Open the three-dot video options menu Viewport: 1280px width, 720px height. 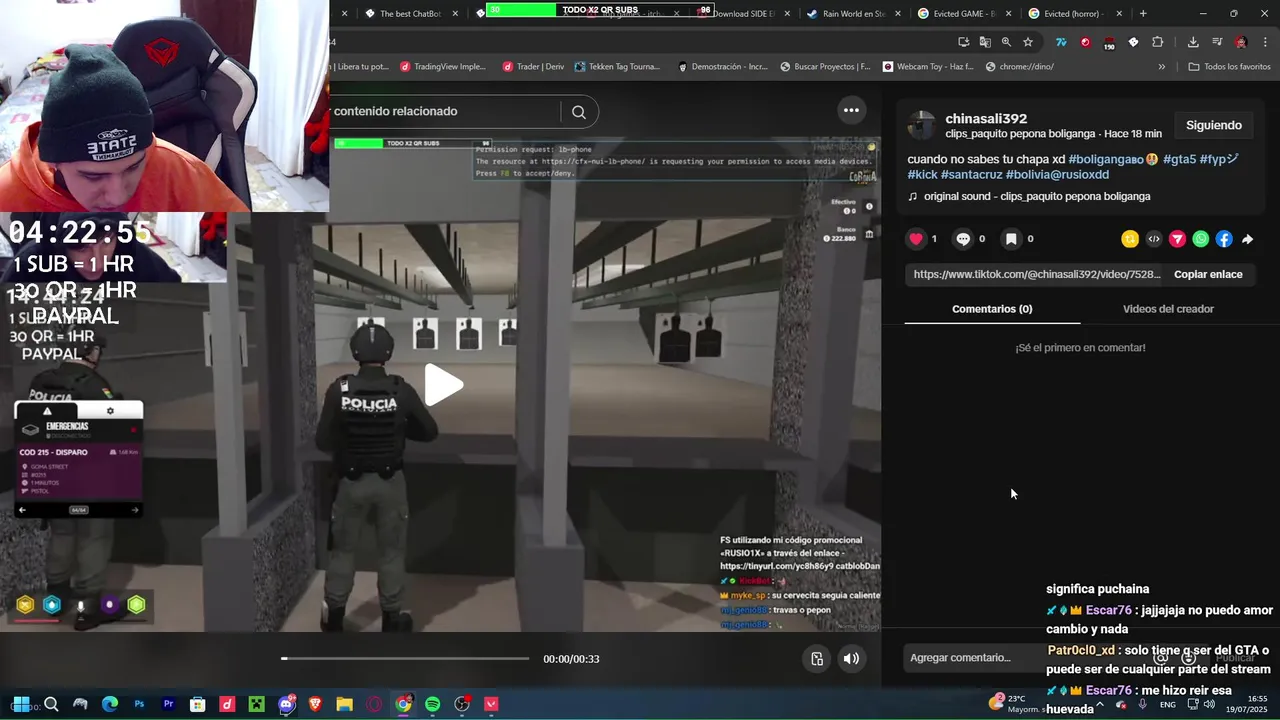[851, 111]
